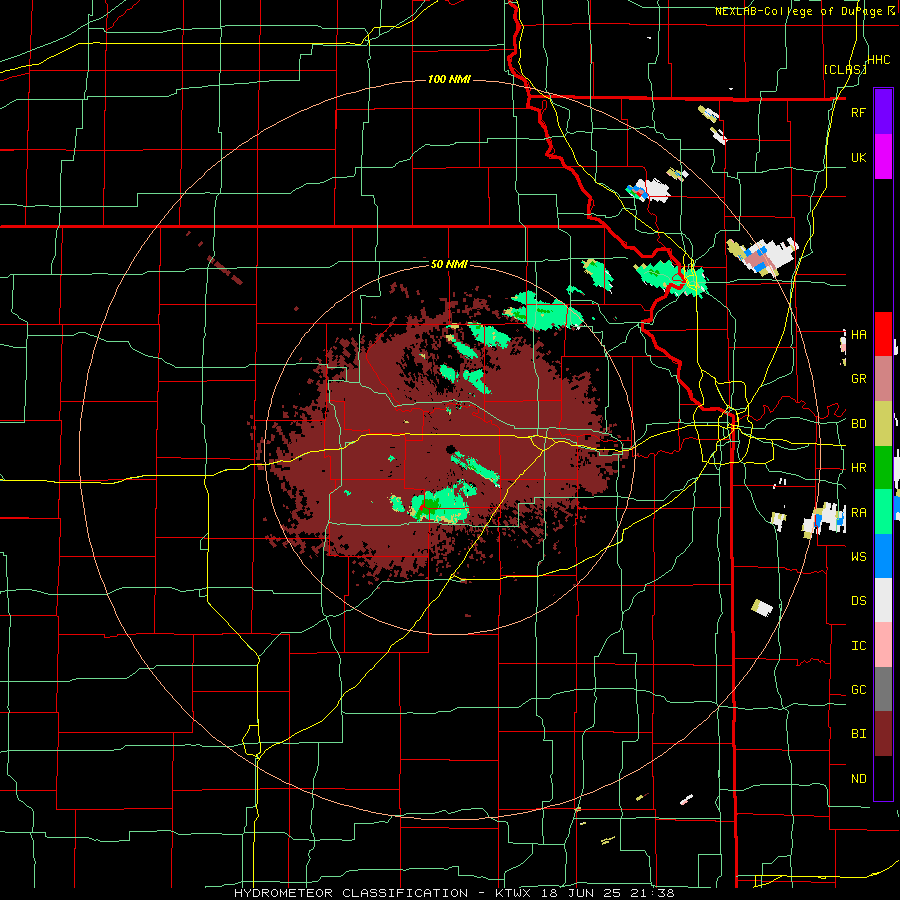Click the light green RA legend swatch

(x=883, y=511)
